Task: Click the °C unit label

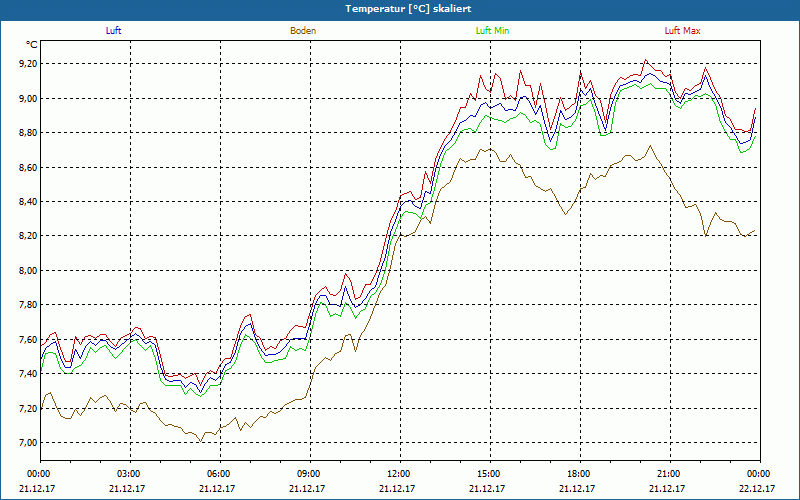Action: point(32,45)
